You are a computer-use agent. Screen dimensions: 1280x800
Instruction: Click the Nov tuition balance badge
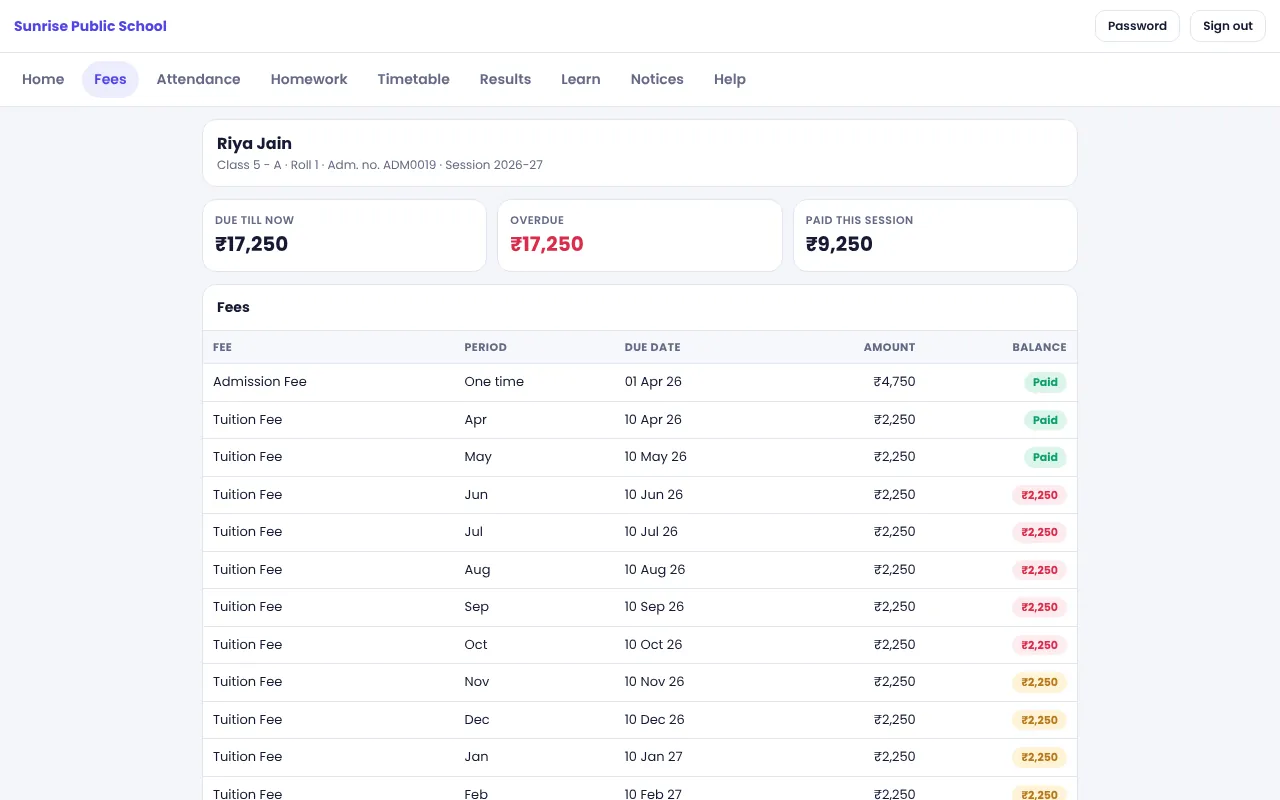[x=1039, y=682]
